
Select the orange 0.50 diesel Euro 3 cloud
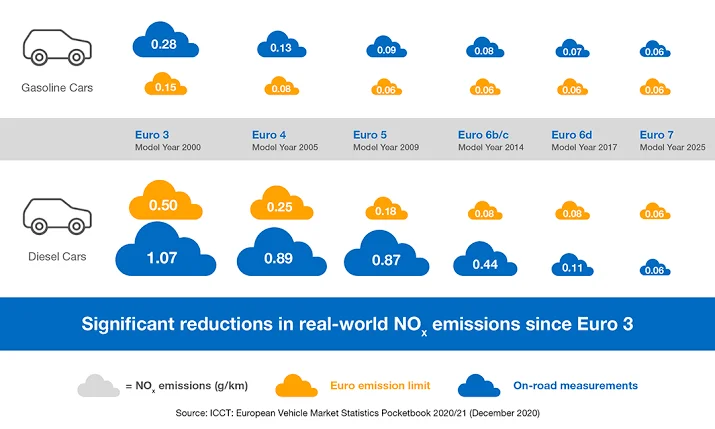pyautogui.click(x=166, y=200)
